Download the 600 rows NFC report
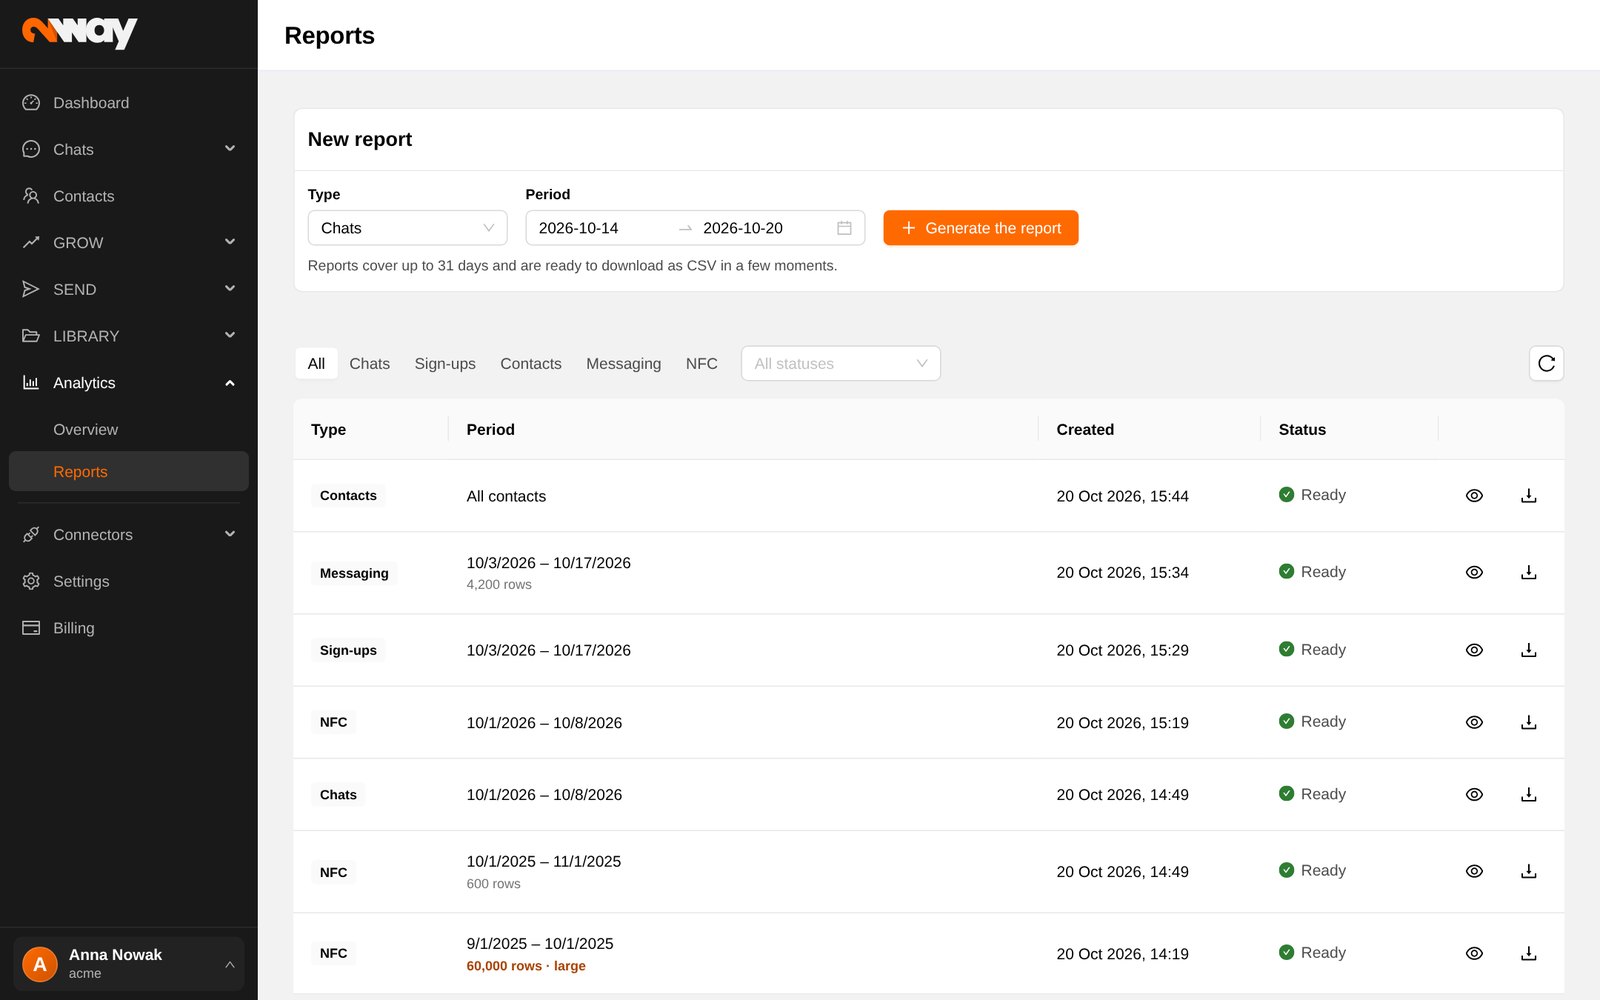The image size is (1600, 1000). pos(1528,872)
